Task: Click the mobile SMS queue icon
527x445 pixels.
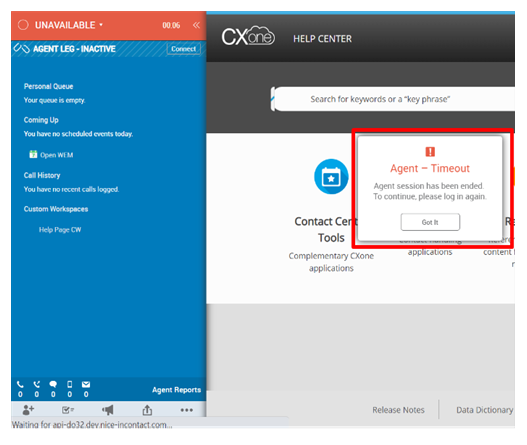Action: 70,385
